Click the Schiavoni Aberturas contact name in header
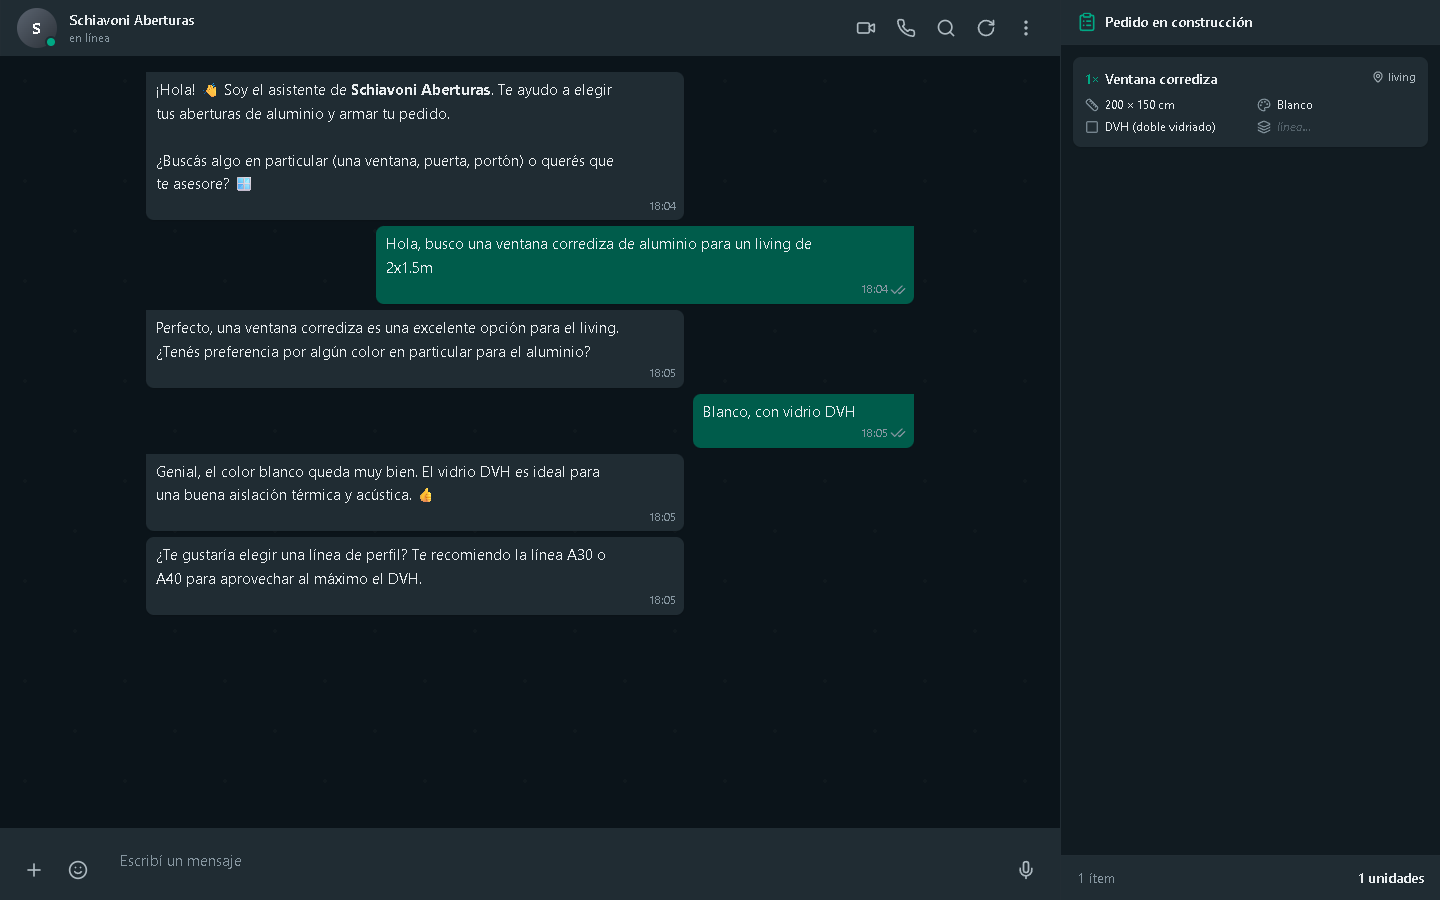1440x900 pixels. point(132,20)
